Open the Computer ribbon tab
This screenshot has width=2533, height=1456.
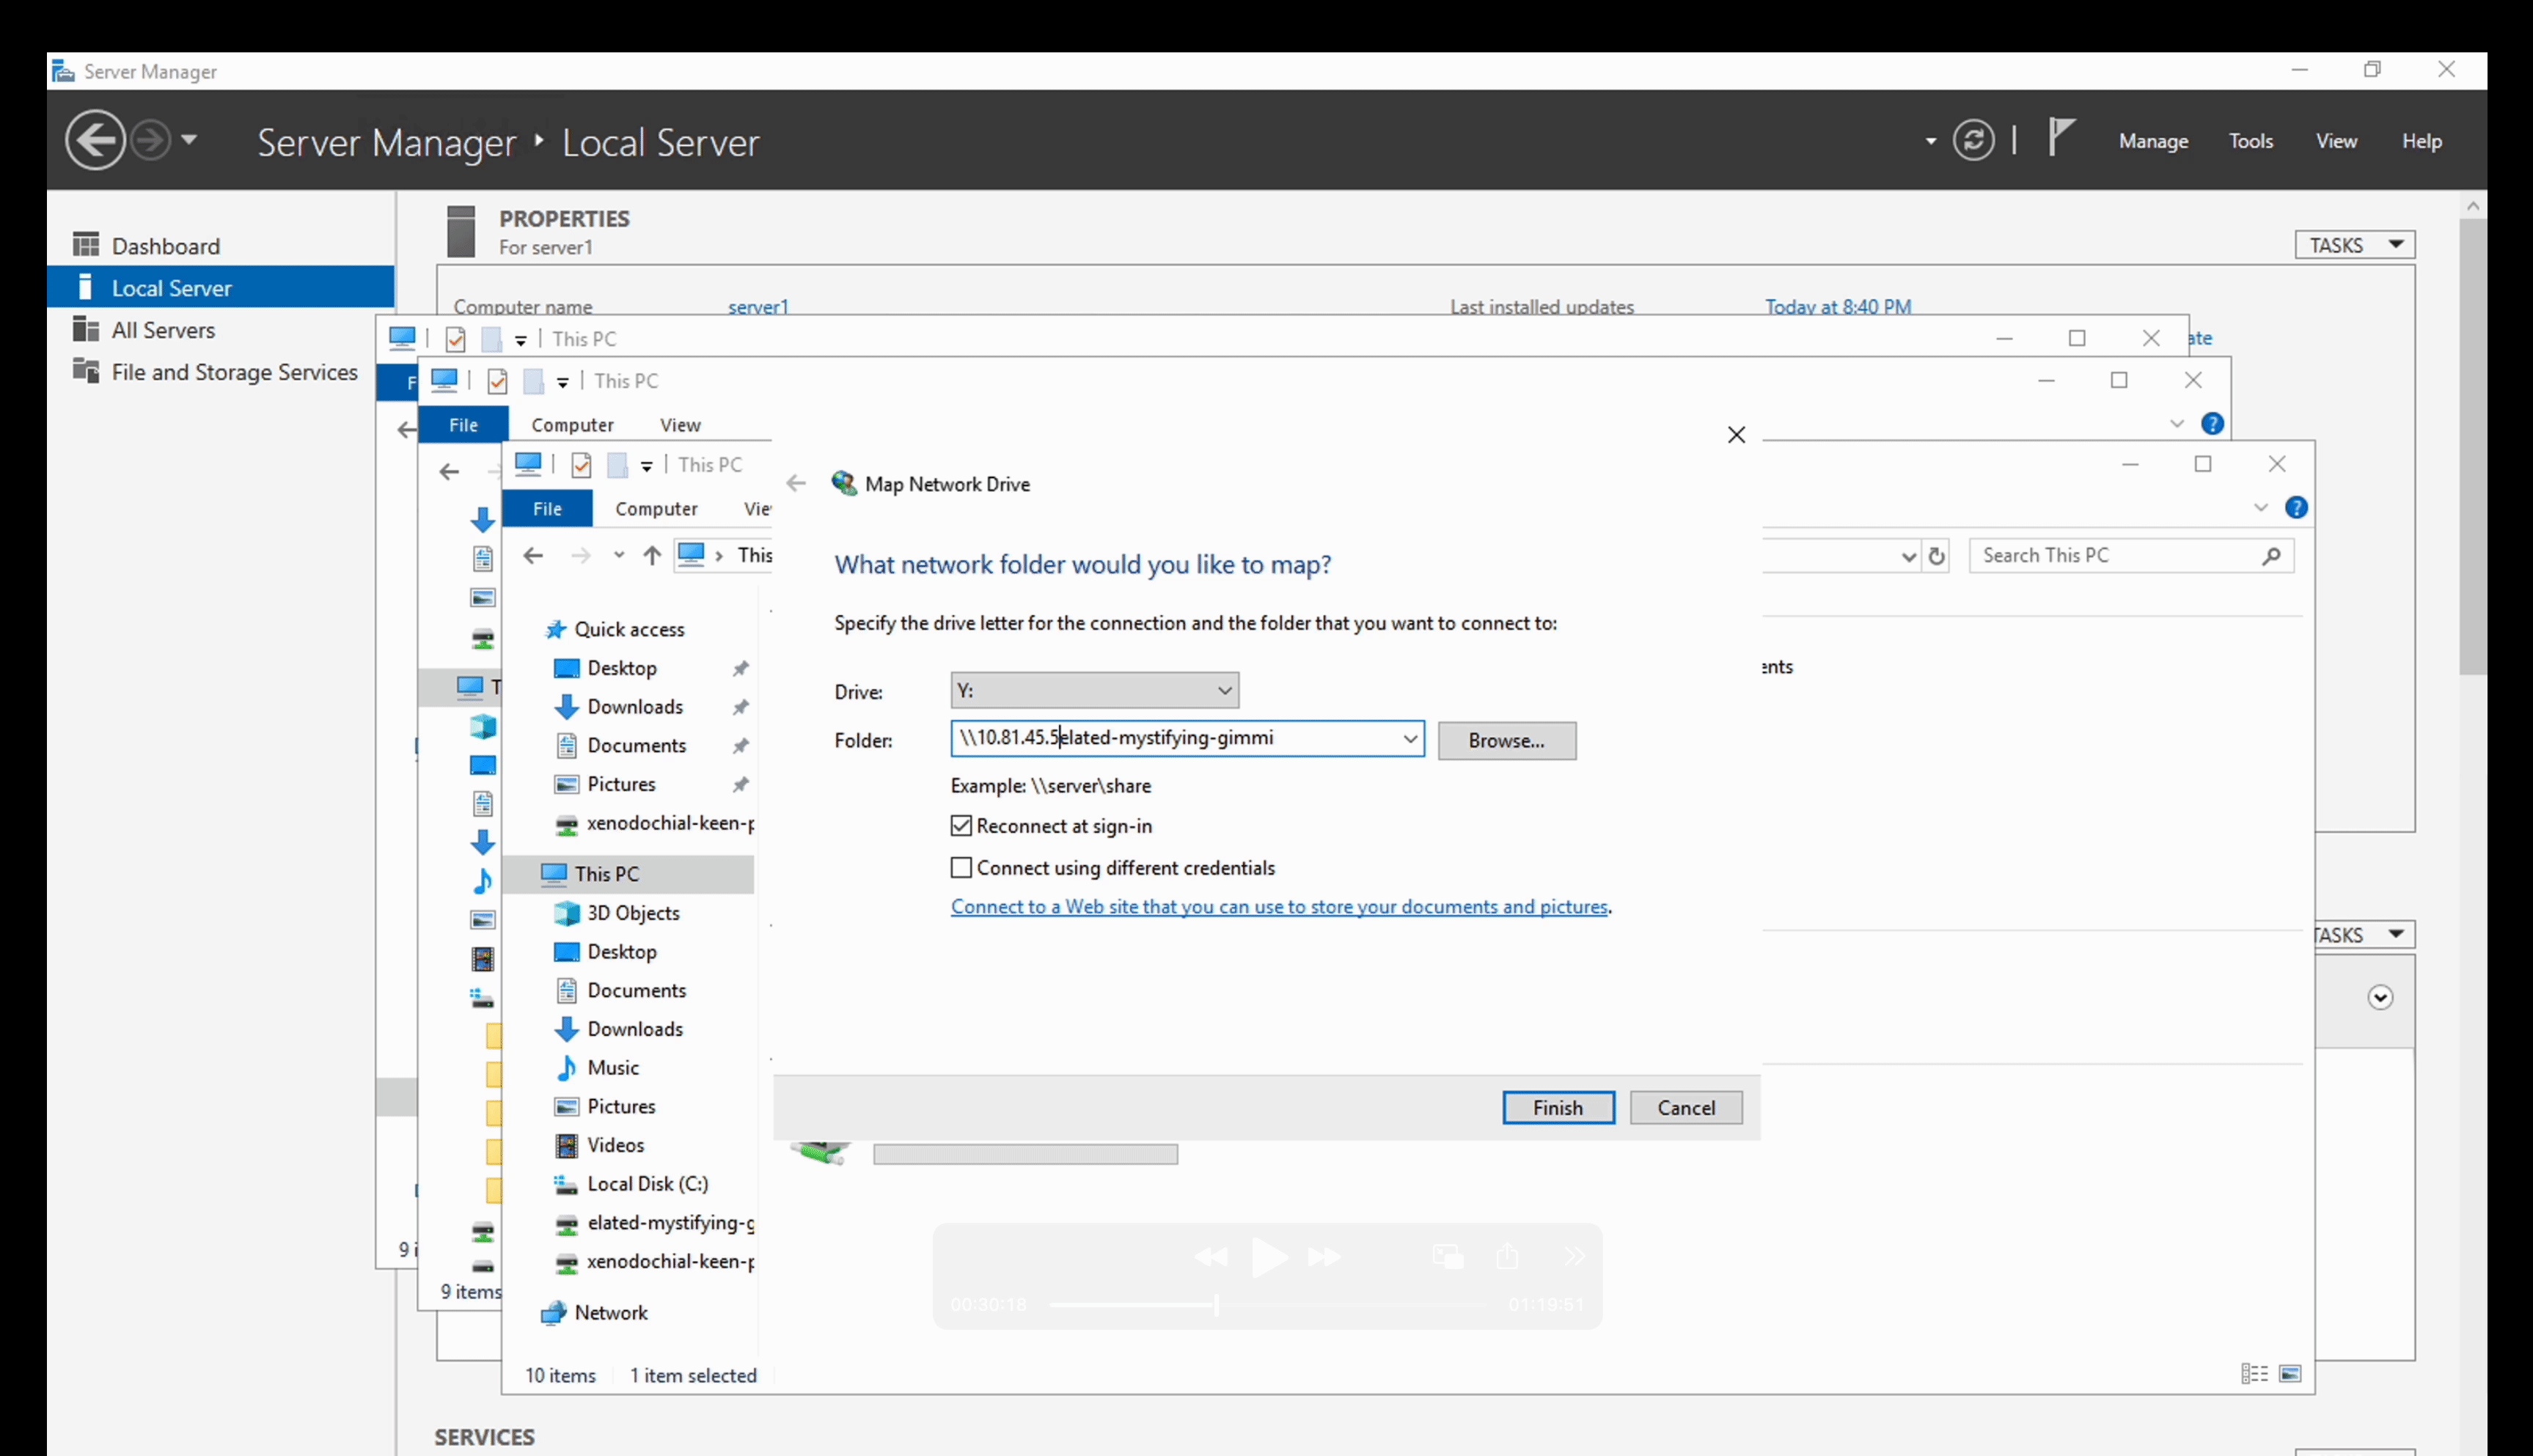coord(656,509)
